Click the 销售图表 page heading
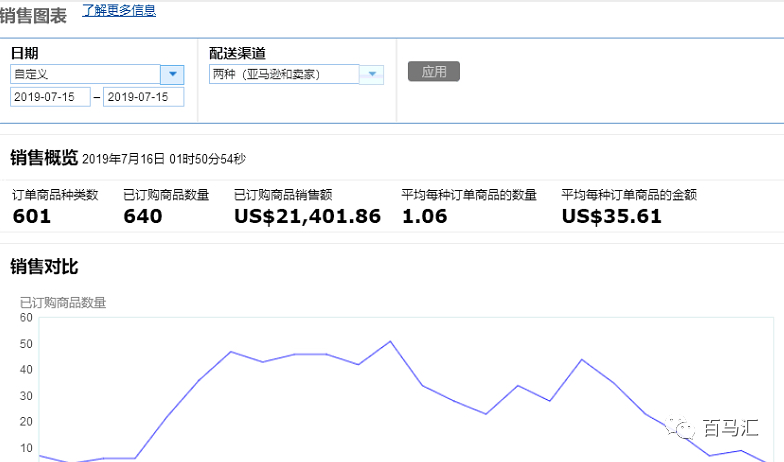Viewport: 784px width, 462px height. (x=36, y=13)
